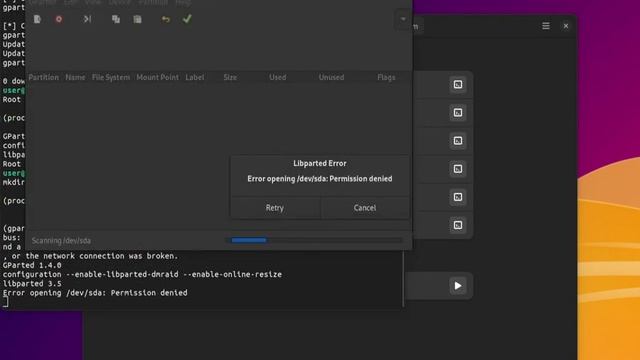Click the terminal line 'GParted 1.4.0'

tap(32, 265)
